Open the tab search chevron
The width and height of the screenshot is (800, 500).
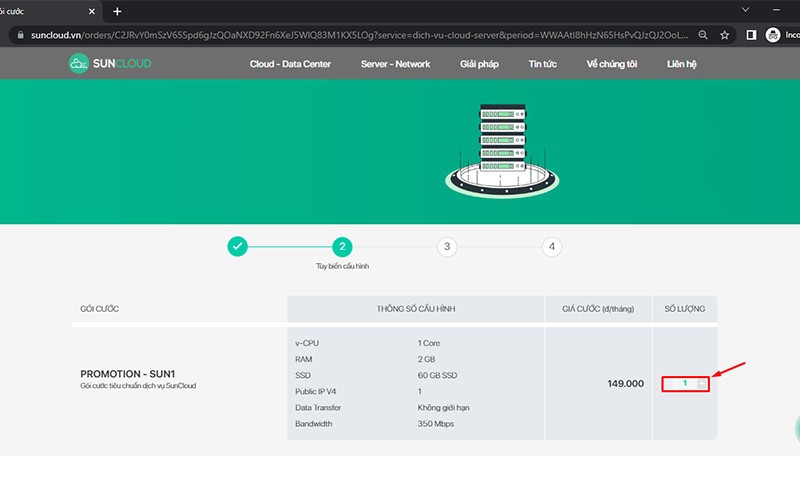click(x=745, y=10)
